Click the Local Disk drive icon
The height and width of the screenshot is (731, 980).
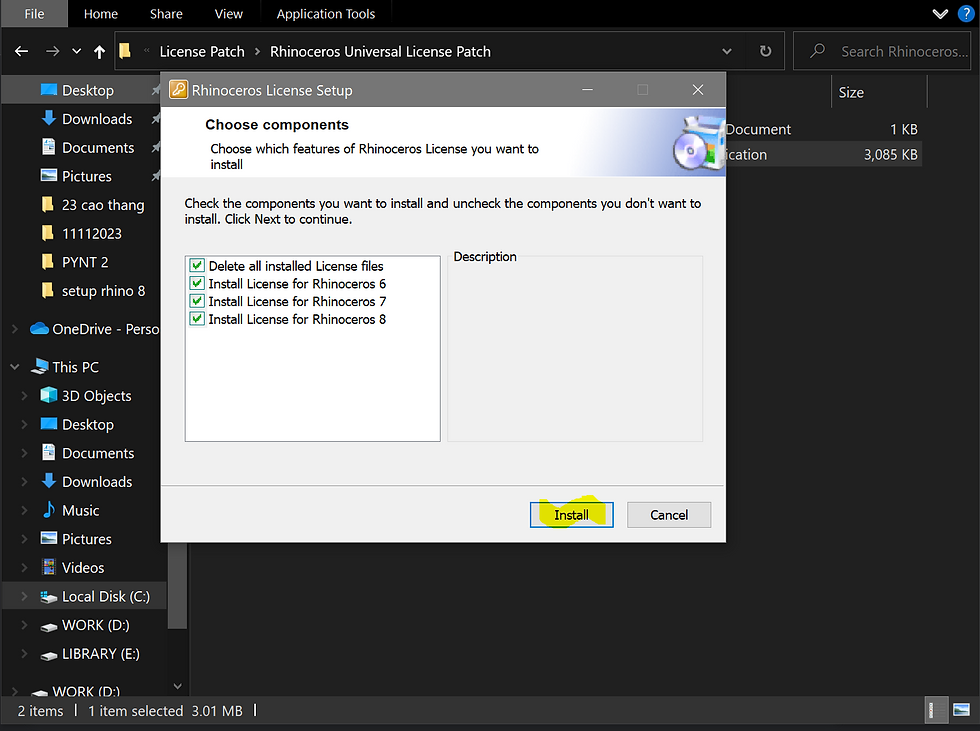49,597
